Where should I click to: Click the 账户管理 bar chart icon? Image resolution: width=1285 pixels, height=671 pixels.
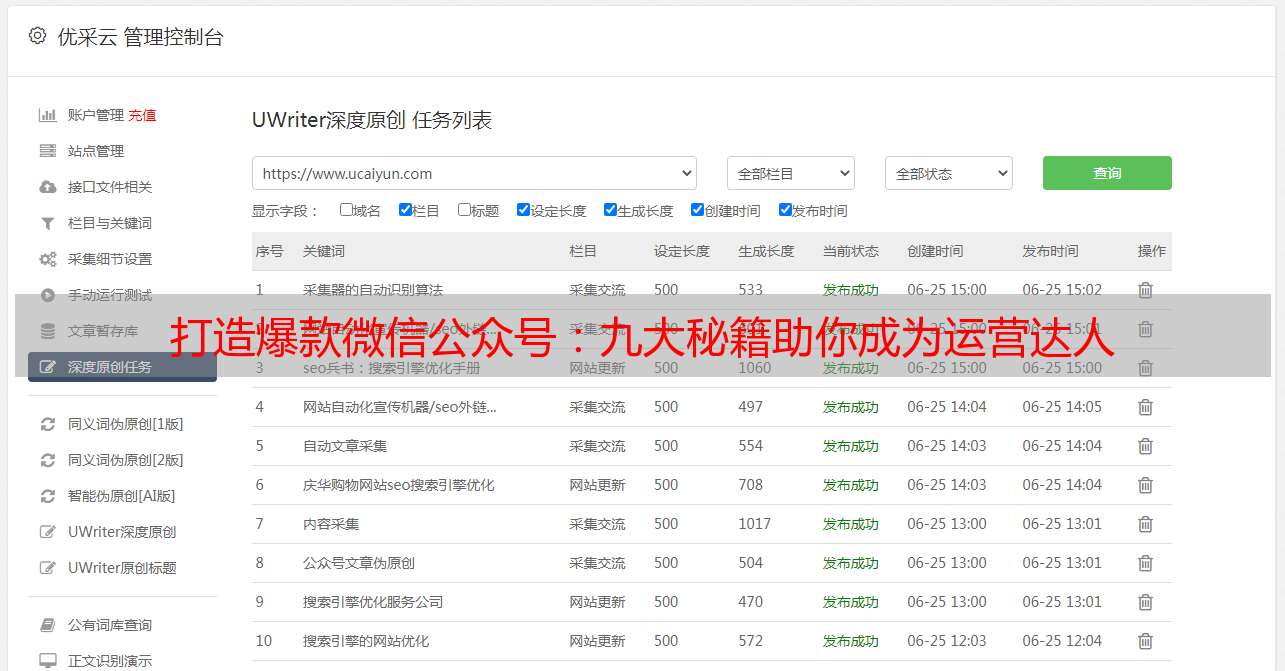point(47,115)
